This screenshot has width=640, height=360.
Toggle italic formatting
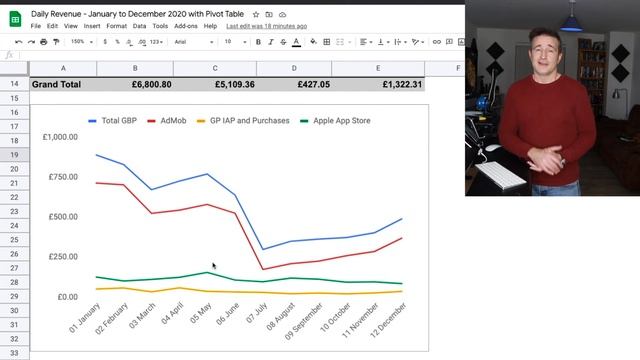pyautogui.click(x=271, y=42)
